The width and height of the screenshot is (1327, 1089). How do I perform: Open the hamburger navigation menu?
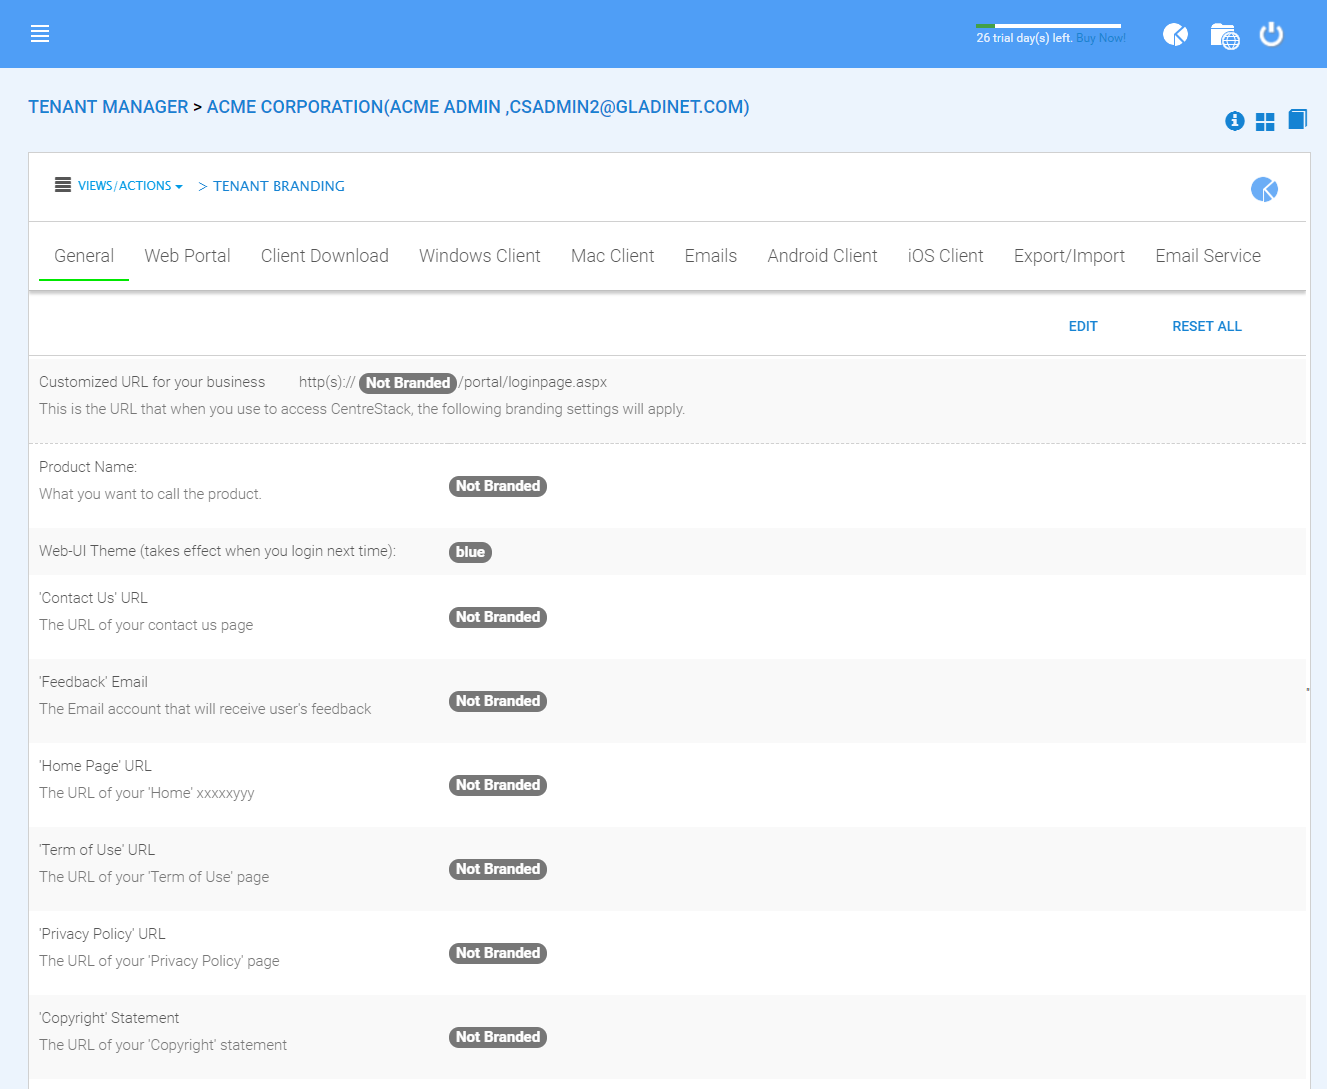[40, 34]
